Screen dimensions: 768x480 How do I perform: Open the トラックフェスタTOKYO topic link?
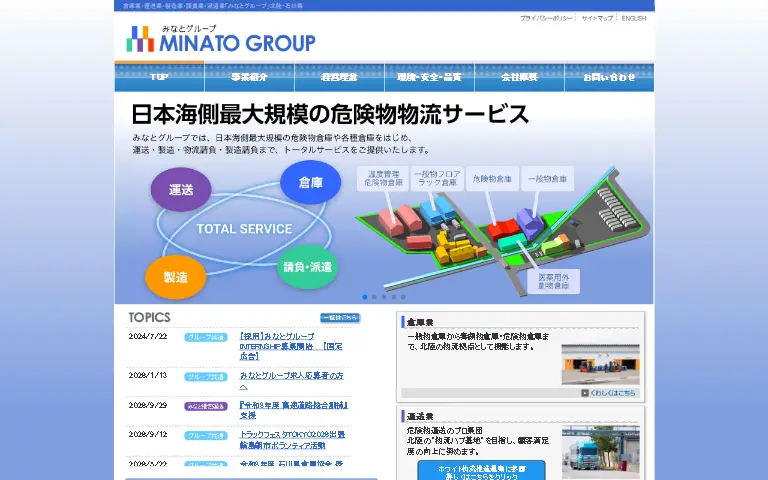292,440
